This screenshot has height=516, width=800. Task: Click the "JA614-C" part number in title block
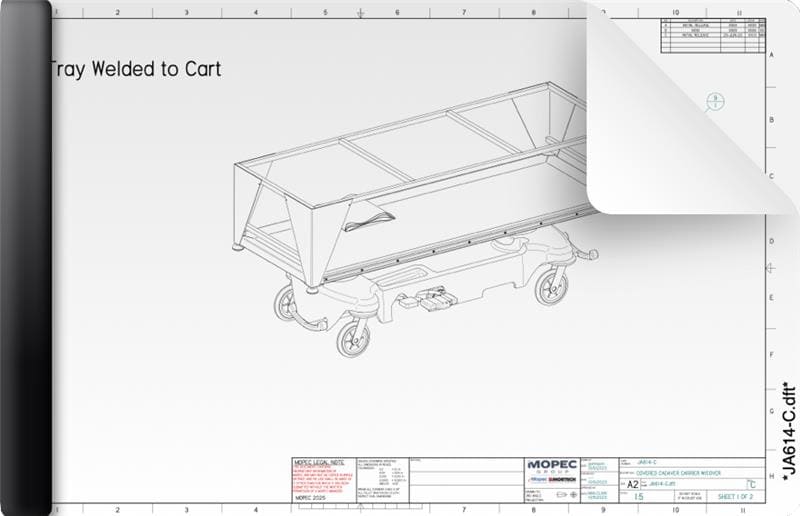pyautogui.click(x=646, y=462)
